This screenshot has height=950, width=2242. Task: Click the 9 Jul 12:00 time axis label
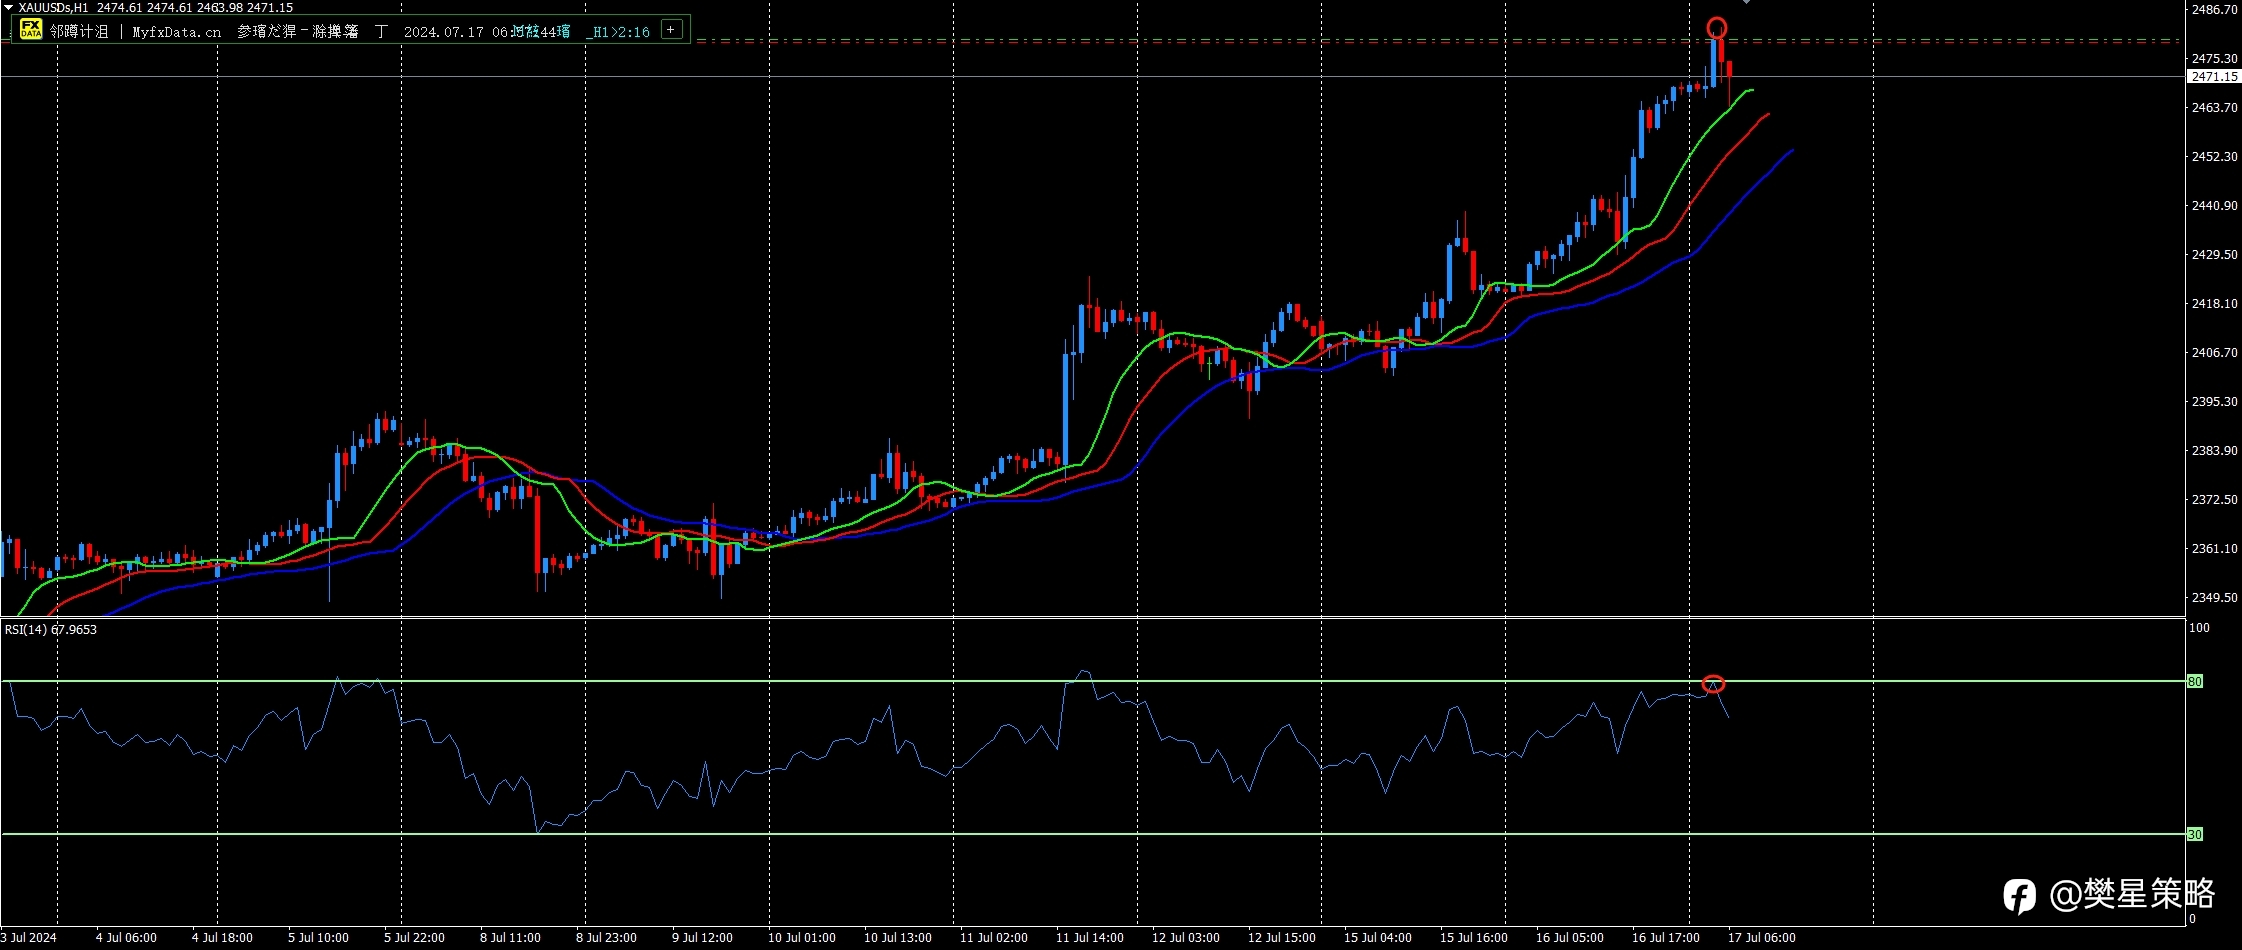[x=702, y=938]
